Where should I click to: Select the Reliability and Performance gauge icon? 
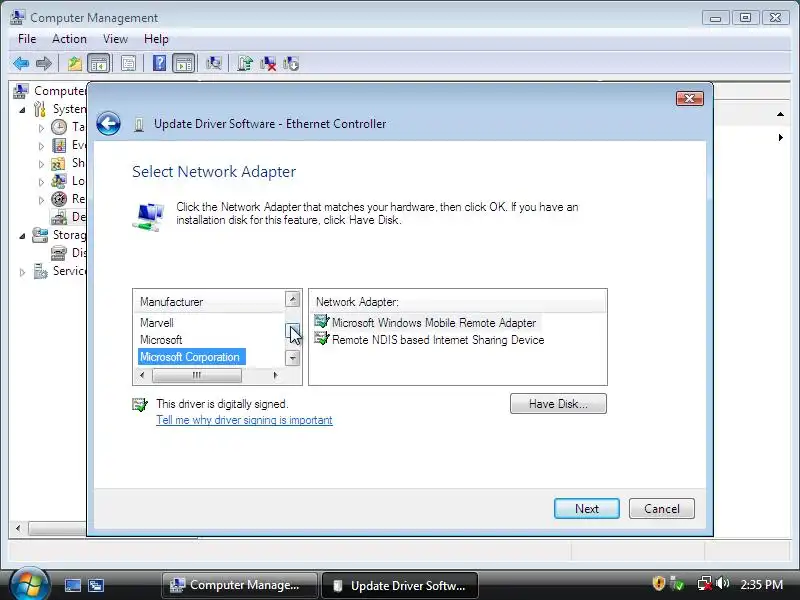[x=59, y=199]
